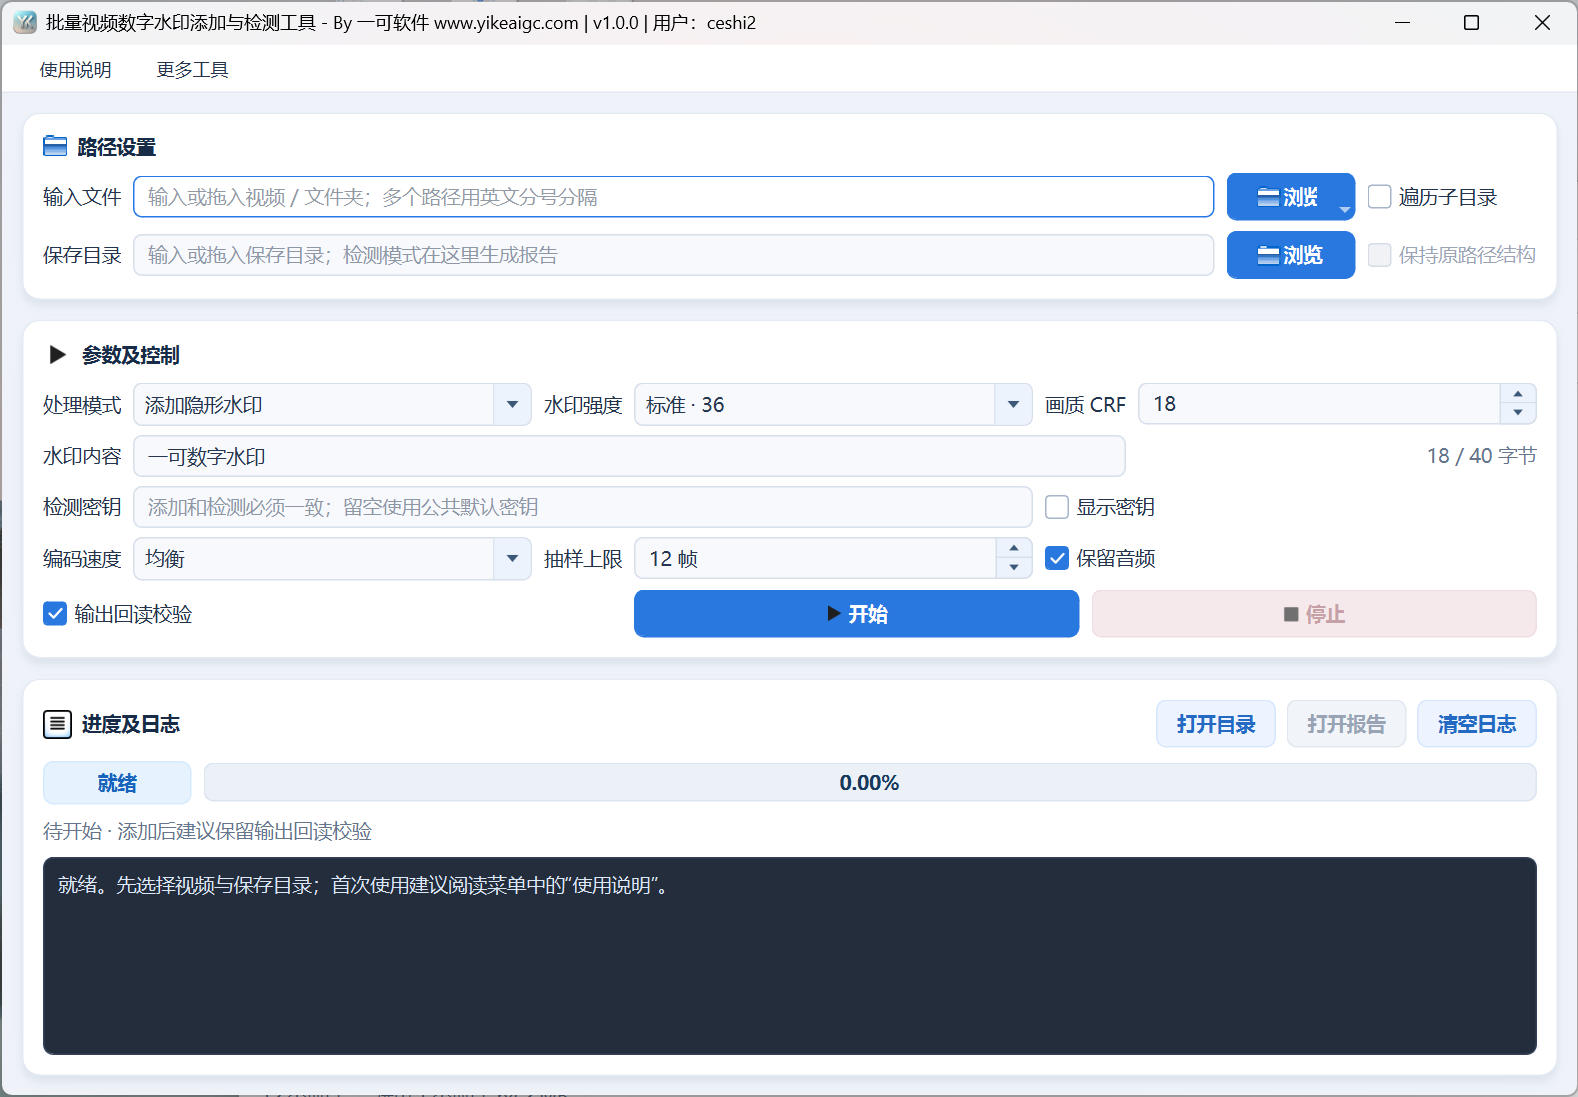
Task: Increase 画质 CRF with up arrow
Action: (1518, 394)
